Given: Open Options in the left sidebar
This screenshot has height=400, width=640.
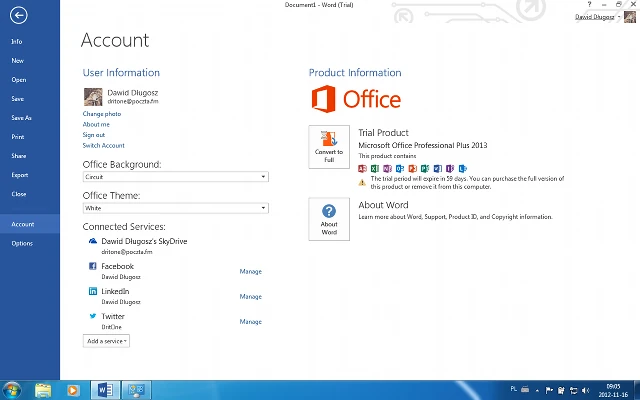Looking at the screenshot, I should (x=22, y=243).
